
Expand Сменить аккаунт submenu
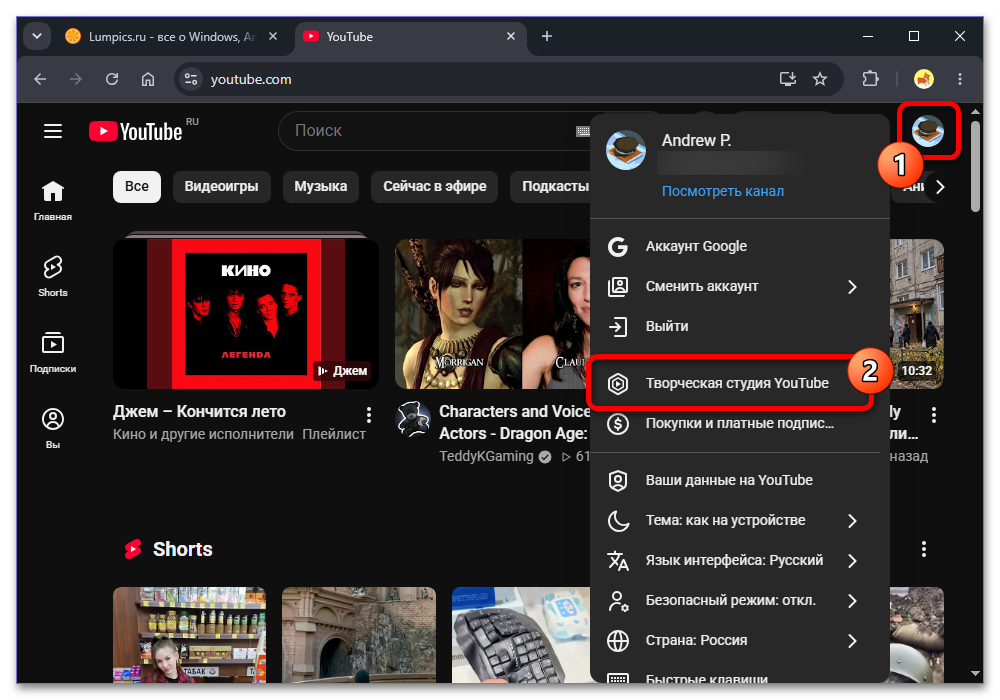tap(853, 287)
